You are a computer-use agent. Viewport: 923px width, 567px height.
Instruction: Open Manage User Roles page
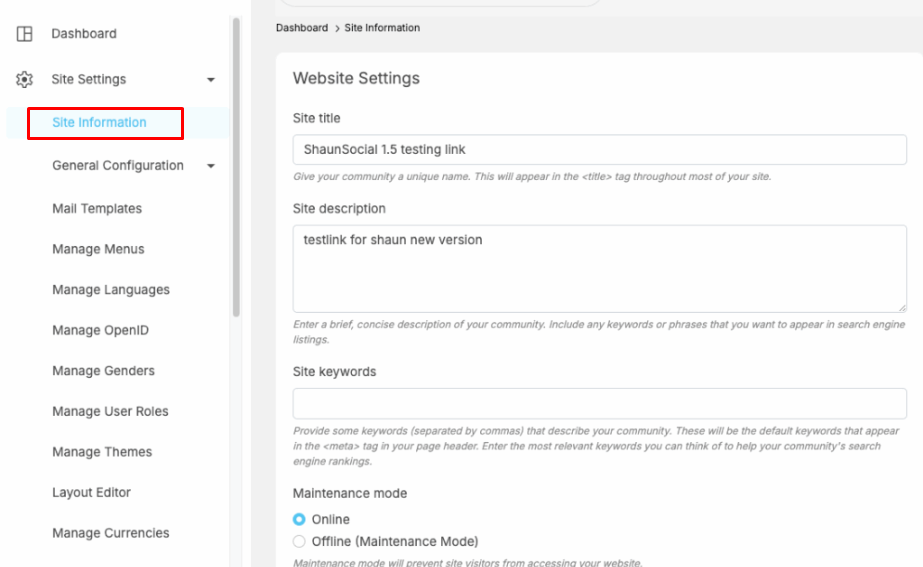(x=110, y=412)
